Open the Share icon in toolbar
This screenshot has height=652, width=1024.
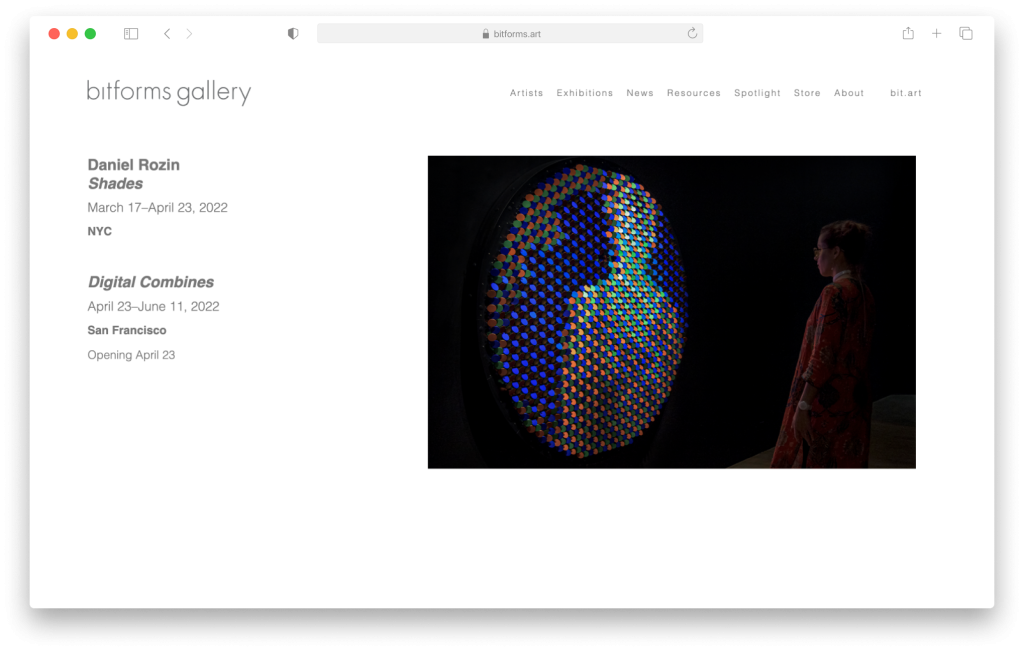[908, 34]
